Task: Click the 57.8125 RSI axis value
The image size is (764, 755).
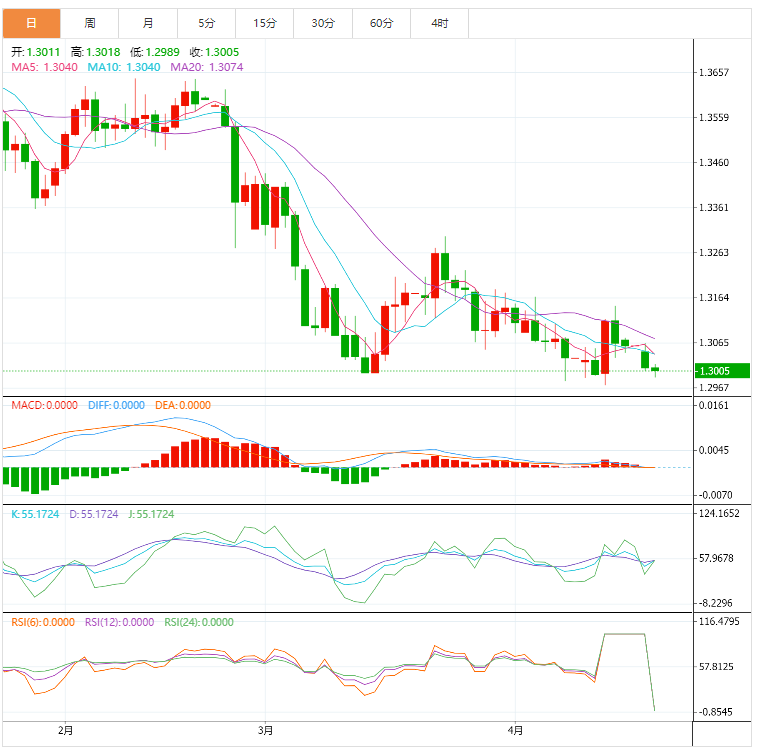Action: tap(716, 666)
